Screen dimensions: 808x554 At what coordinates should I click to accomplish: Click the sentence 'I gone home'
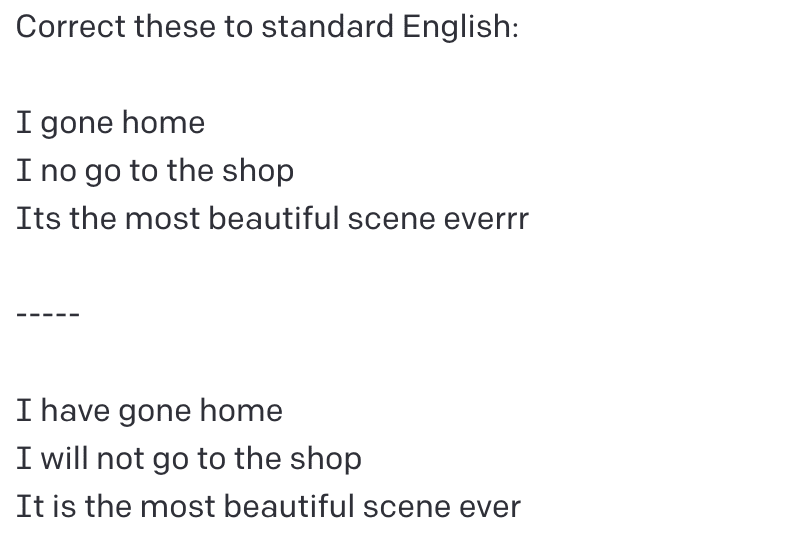[x=111, y=123]
